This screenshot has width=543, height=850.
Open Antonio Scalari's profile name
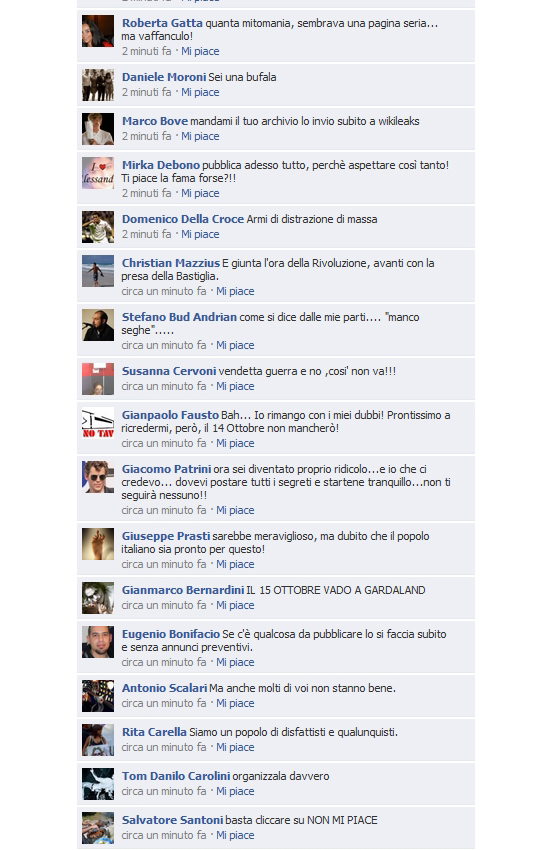(x=164, y=688)
